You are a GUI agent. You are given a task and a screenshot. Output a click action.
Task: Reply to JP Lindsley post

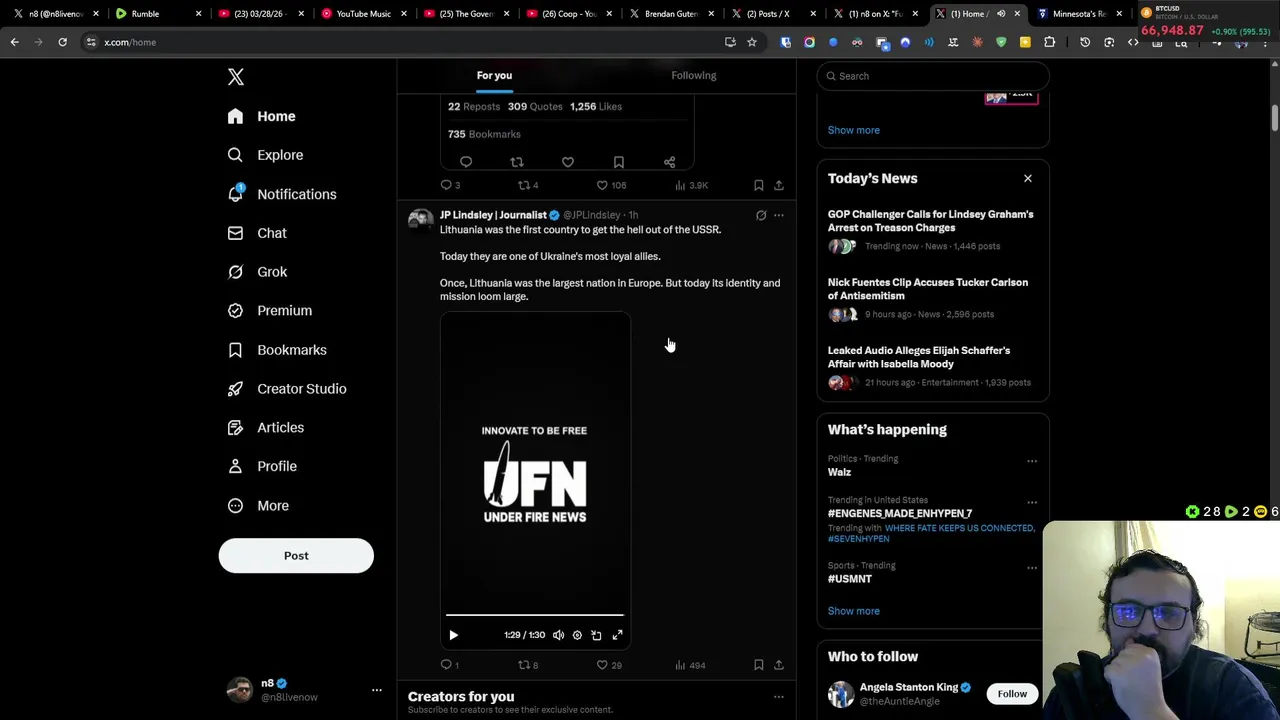(446, 665)
